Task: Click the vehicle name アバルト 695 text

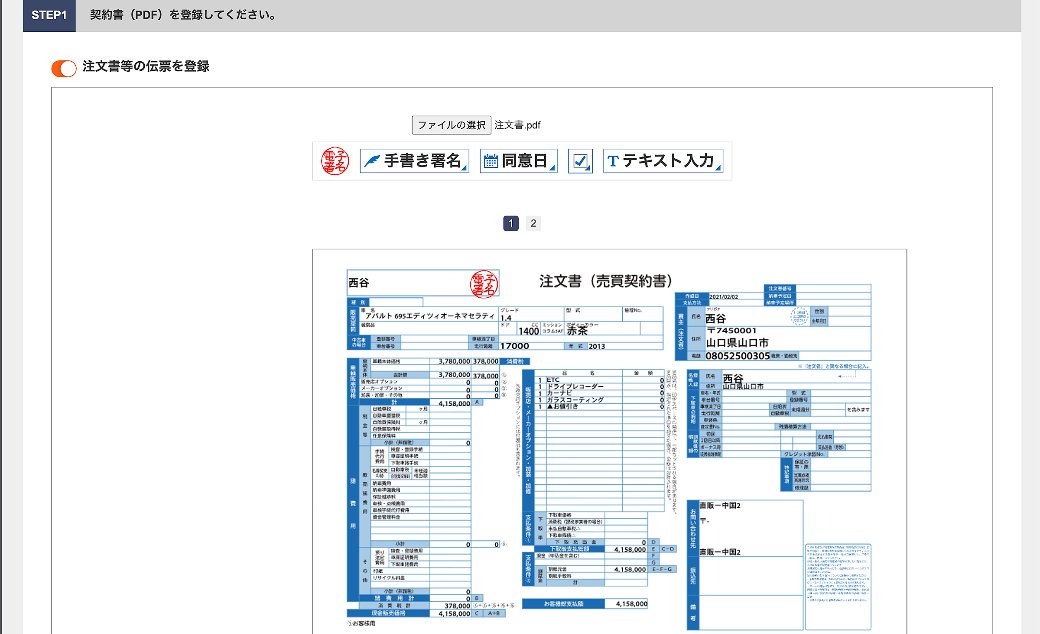Action: [x=430, y=316]
